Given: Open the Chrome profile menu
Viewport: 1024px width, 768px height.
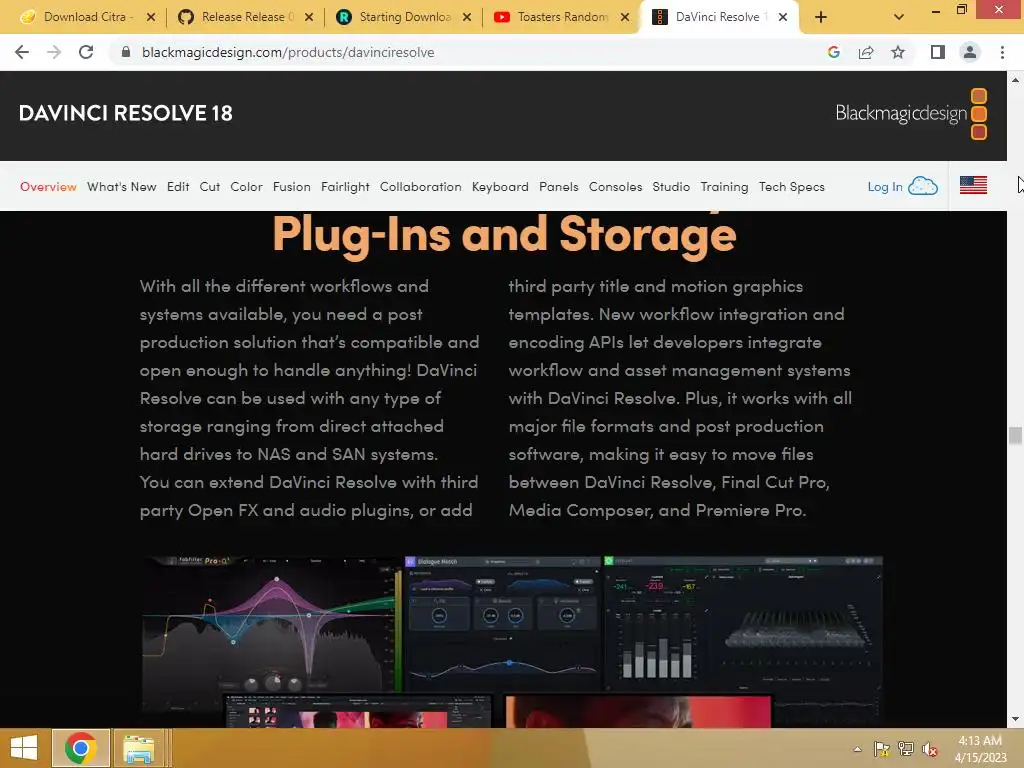Looking at the screenshot, I should pyautogui.click(x=970, y=52).
